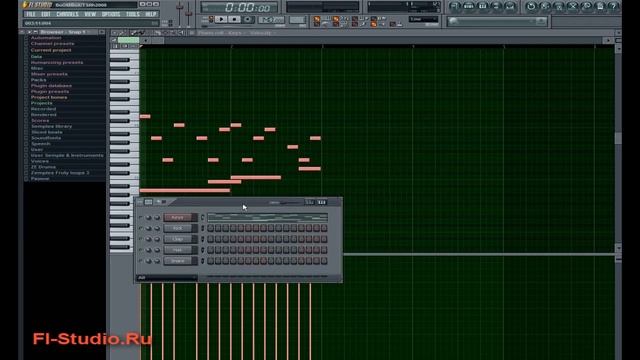Click the Keys channel piano roll preview

(x=267, y=218)
